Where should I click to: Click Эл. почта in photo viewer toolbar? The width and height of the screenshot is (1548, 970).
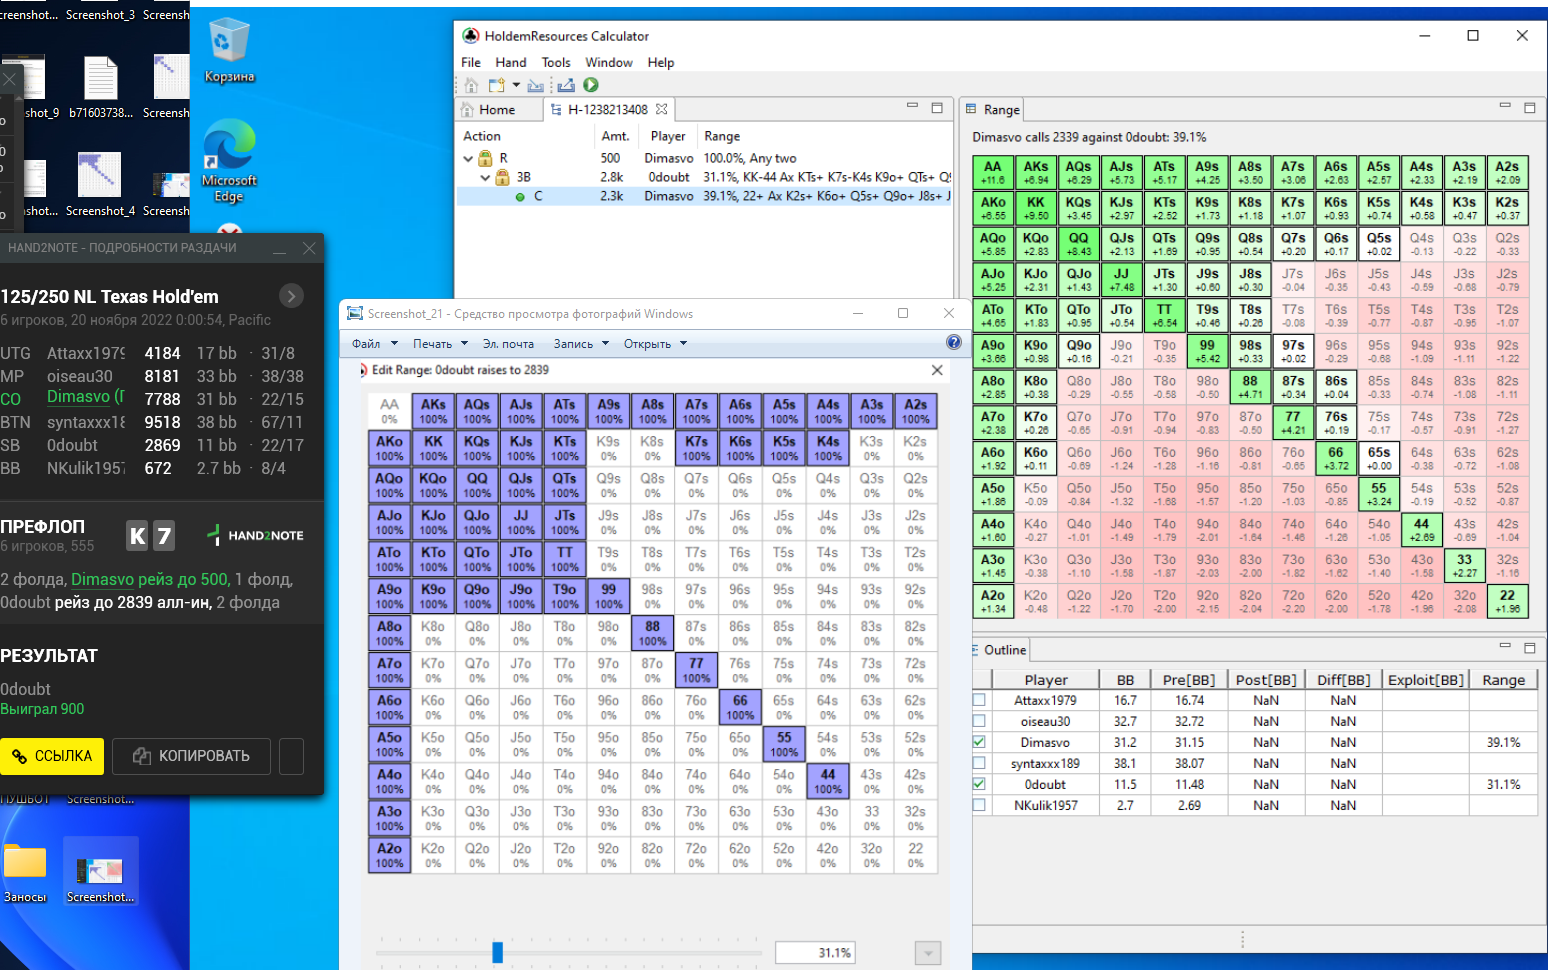coord(508,344)
